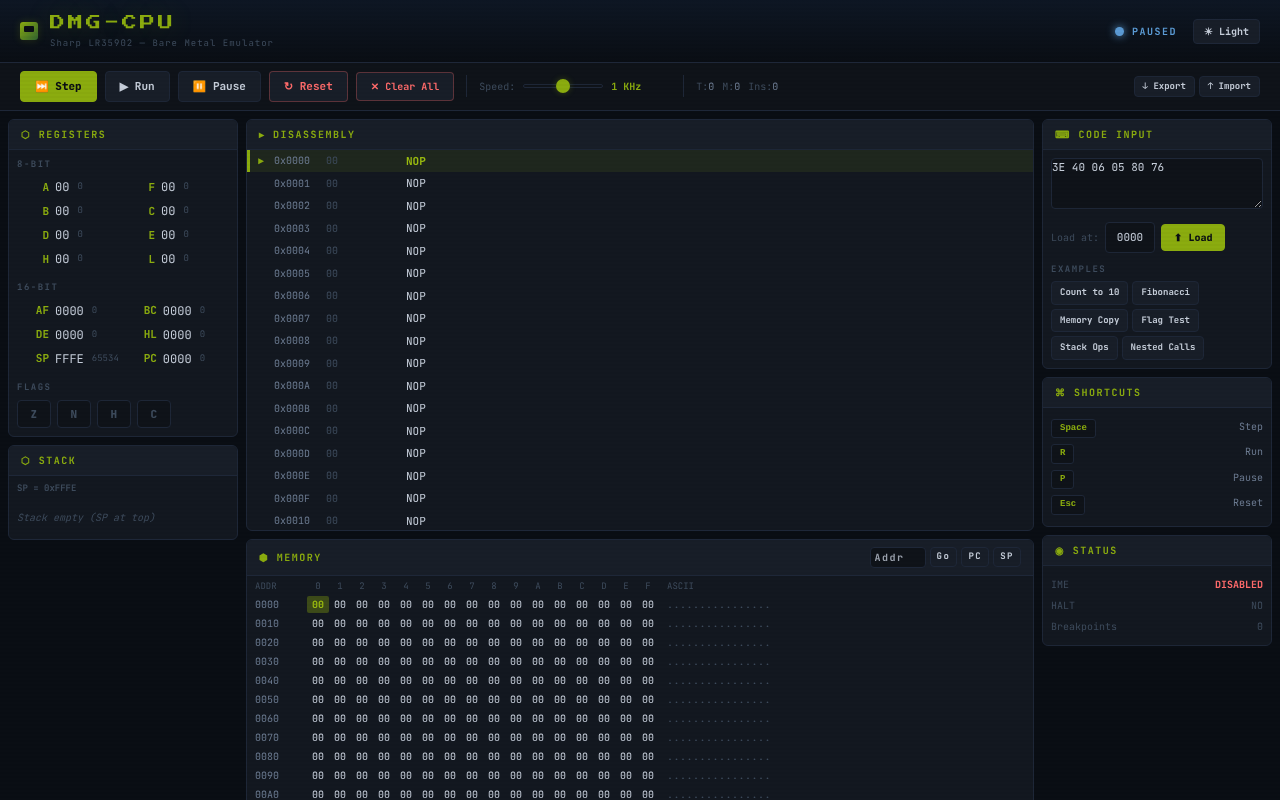Click the Memory panel header icon
This screenshot has width=1280, height=800.
click(x=263, y=558)
